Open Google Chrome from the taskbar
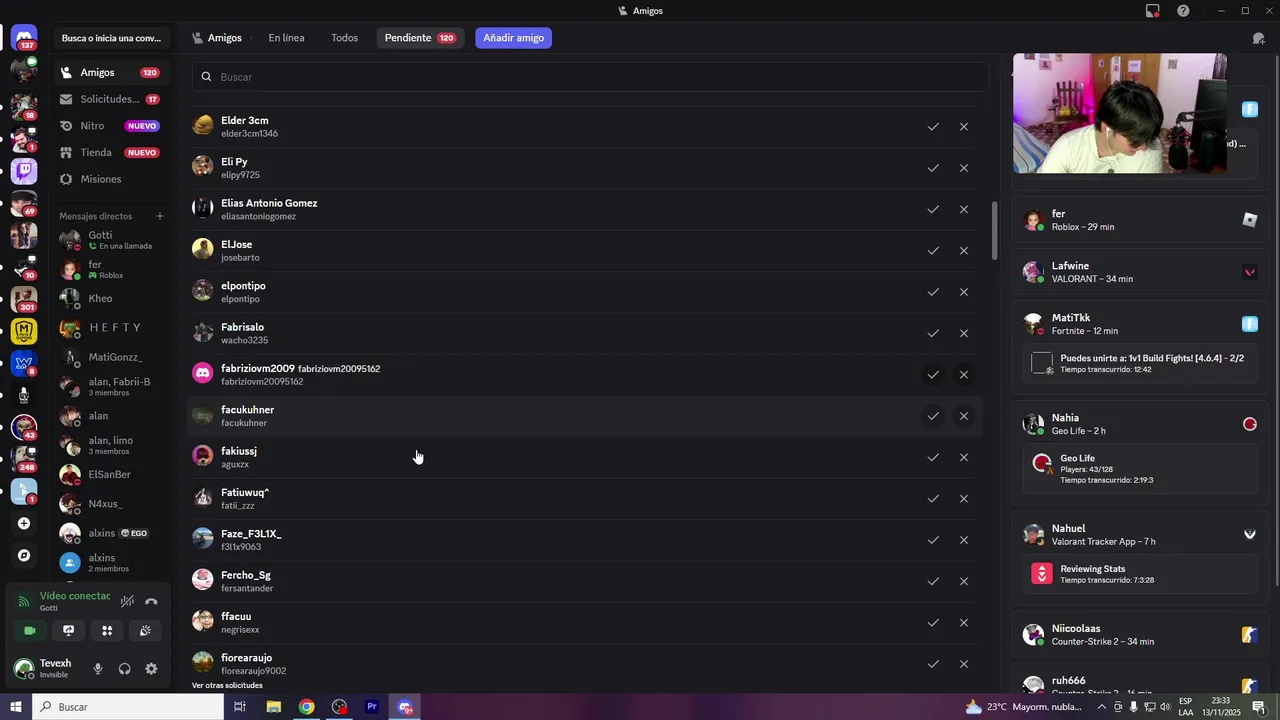 tap(306, 707)
